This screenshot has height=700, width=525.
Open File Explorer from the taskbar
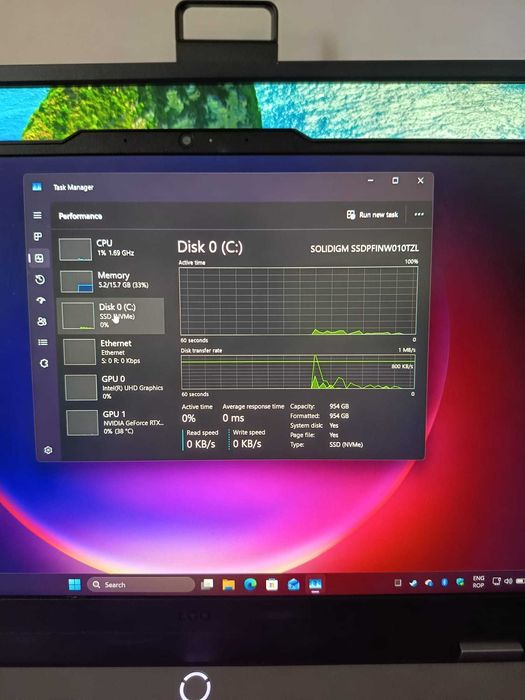pos(229,584)
